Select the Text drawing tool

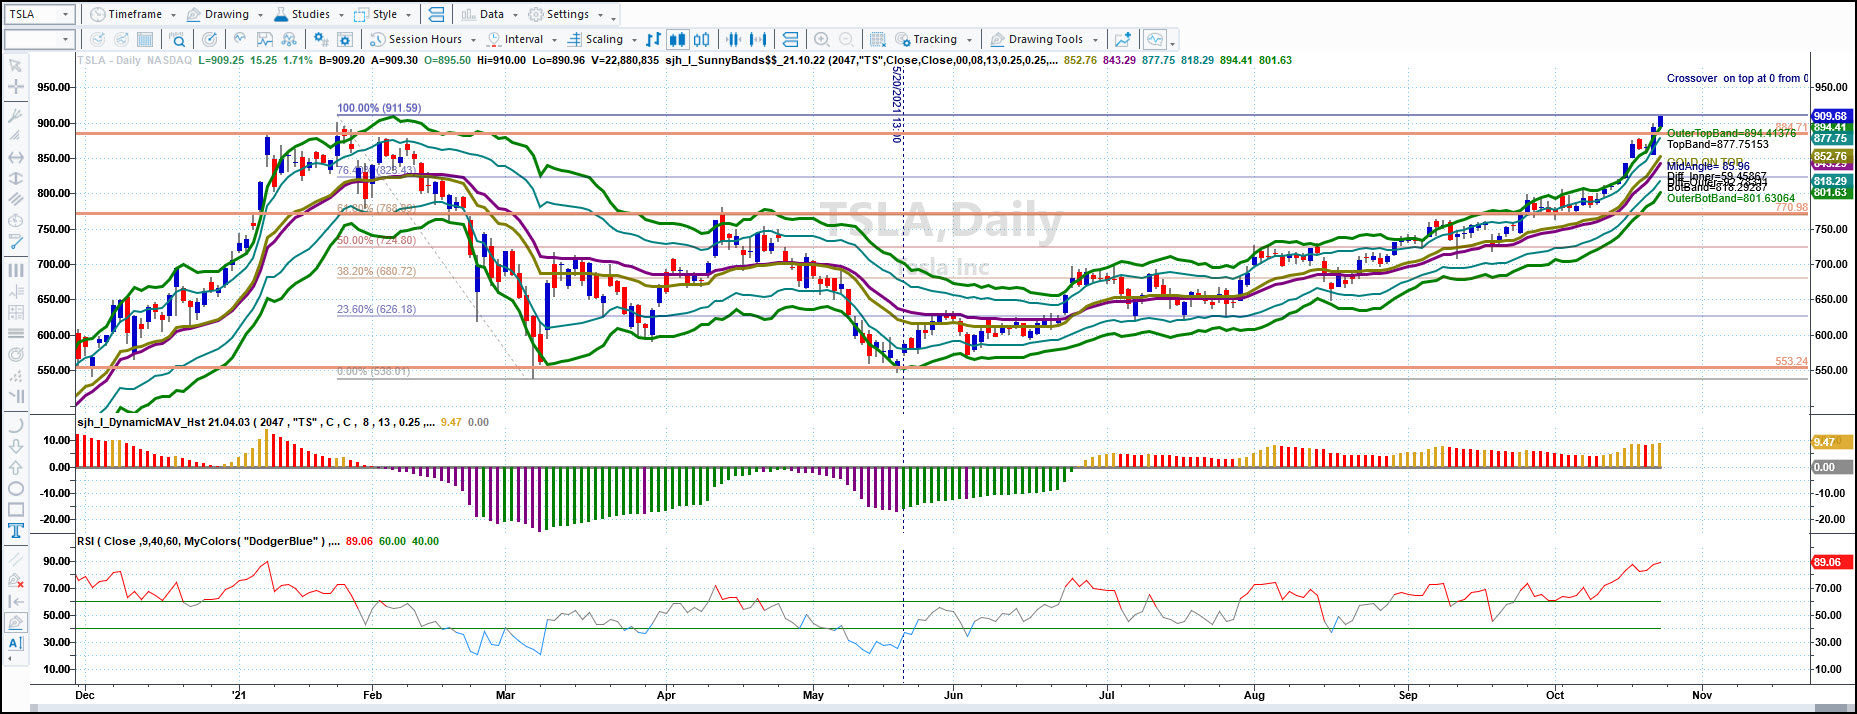pos(15,531)
